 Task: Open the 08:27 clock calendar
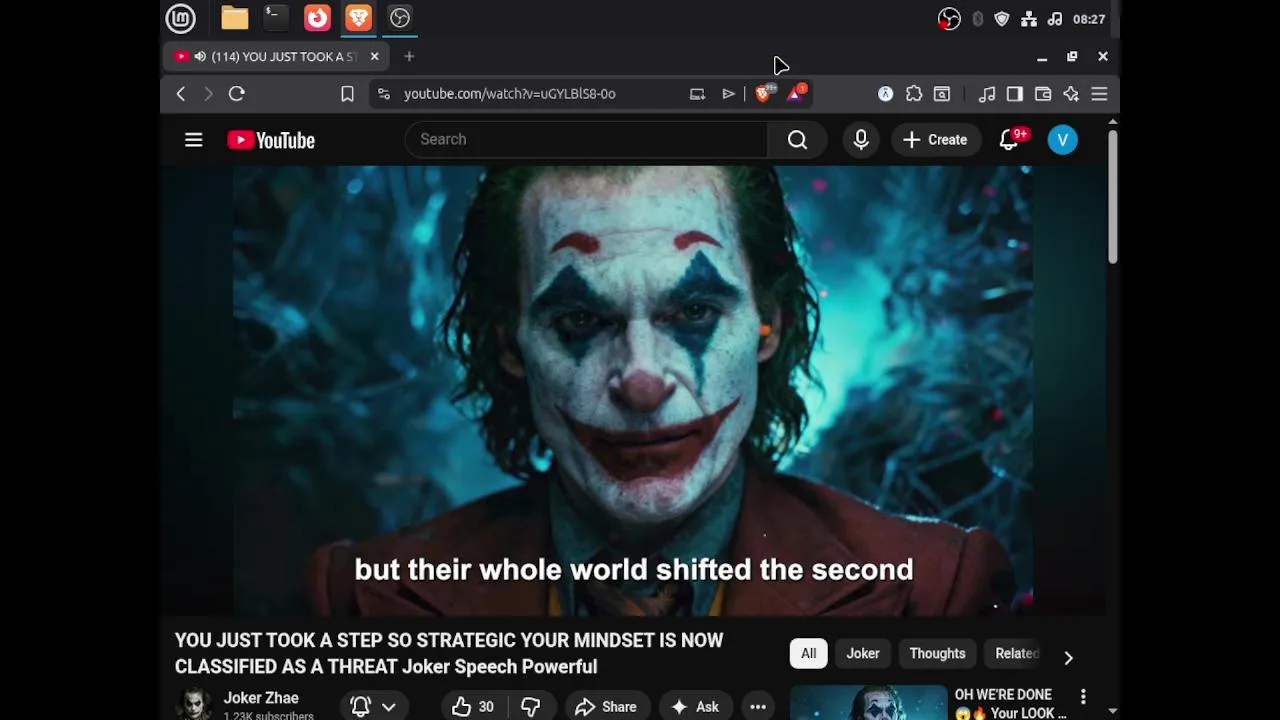1089,19
